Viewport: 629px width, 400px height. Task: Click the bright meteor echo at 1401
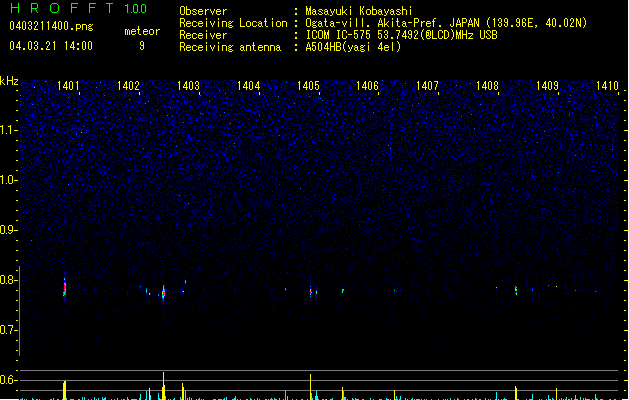pos(65,288)
